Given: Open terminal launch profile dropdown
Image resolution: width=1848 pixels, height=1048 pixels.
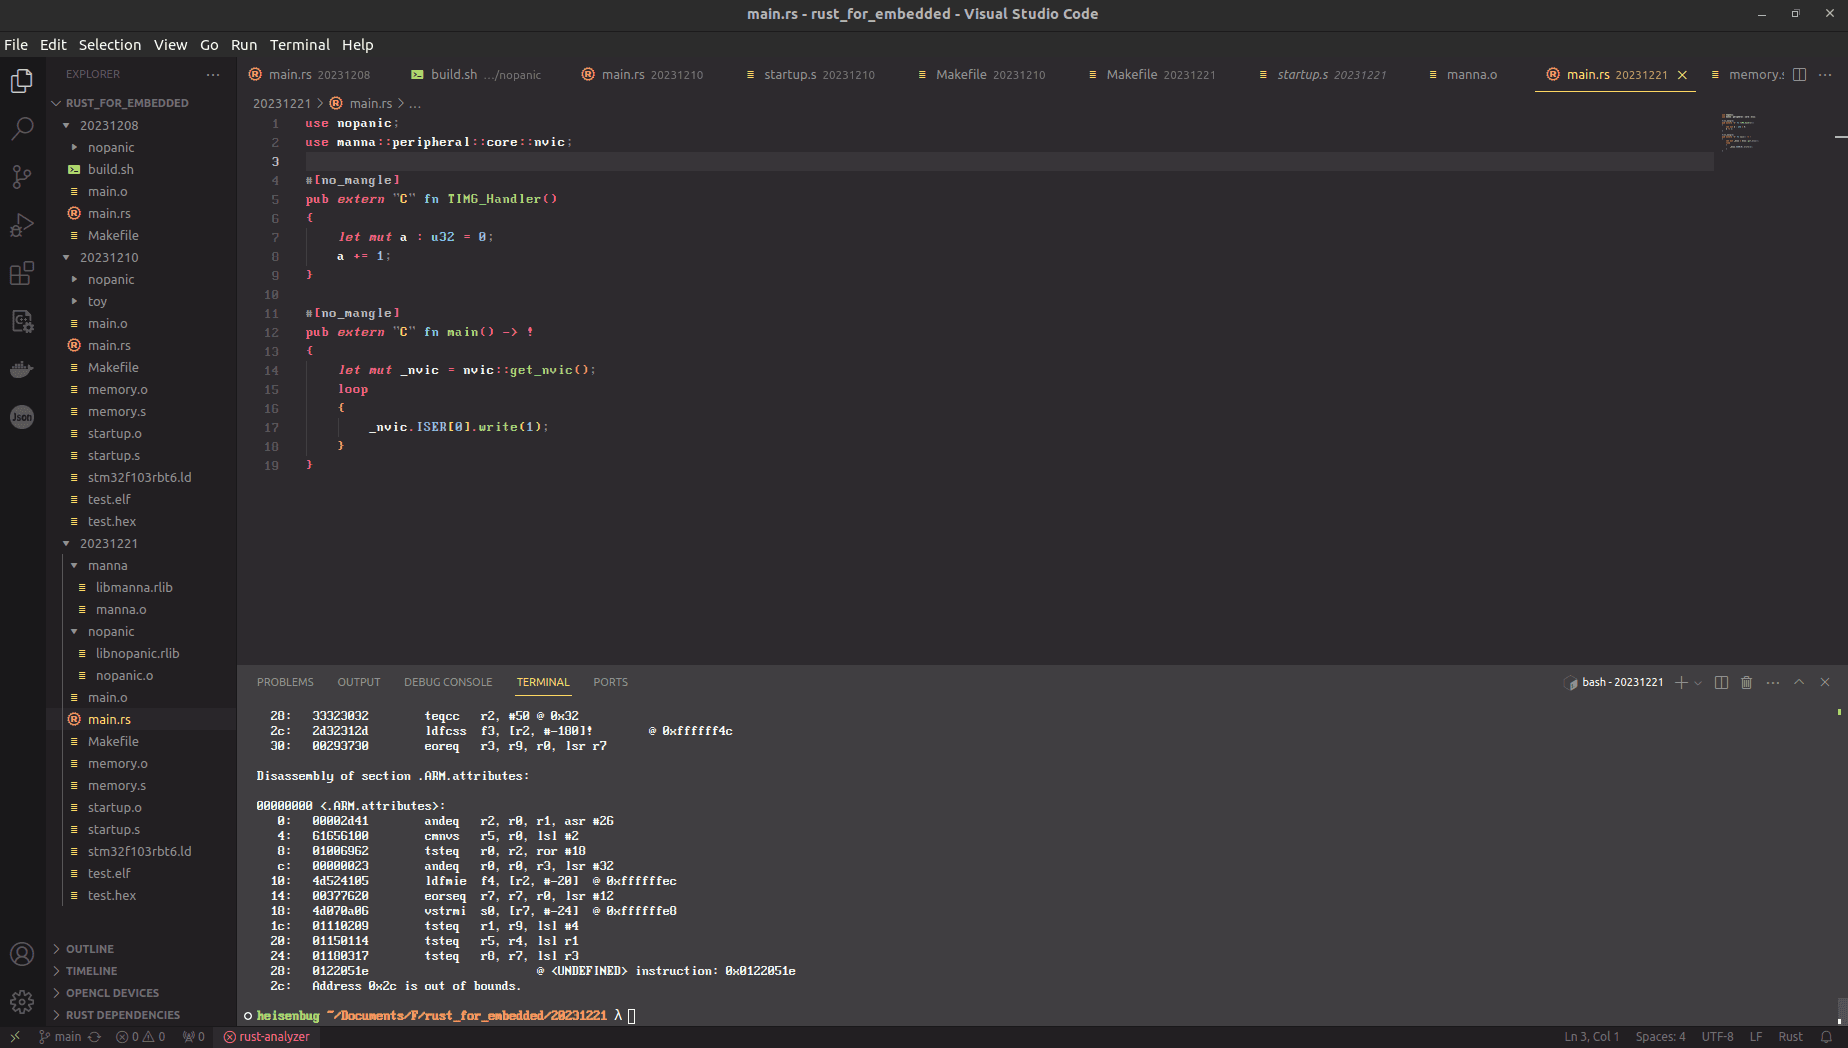Looking at the screenshot, I should [x=1697, y=683].
